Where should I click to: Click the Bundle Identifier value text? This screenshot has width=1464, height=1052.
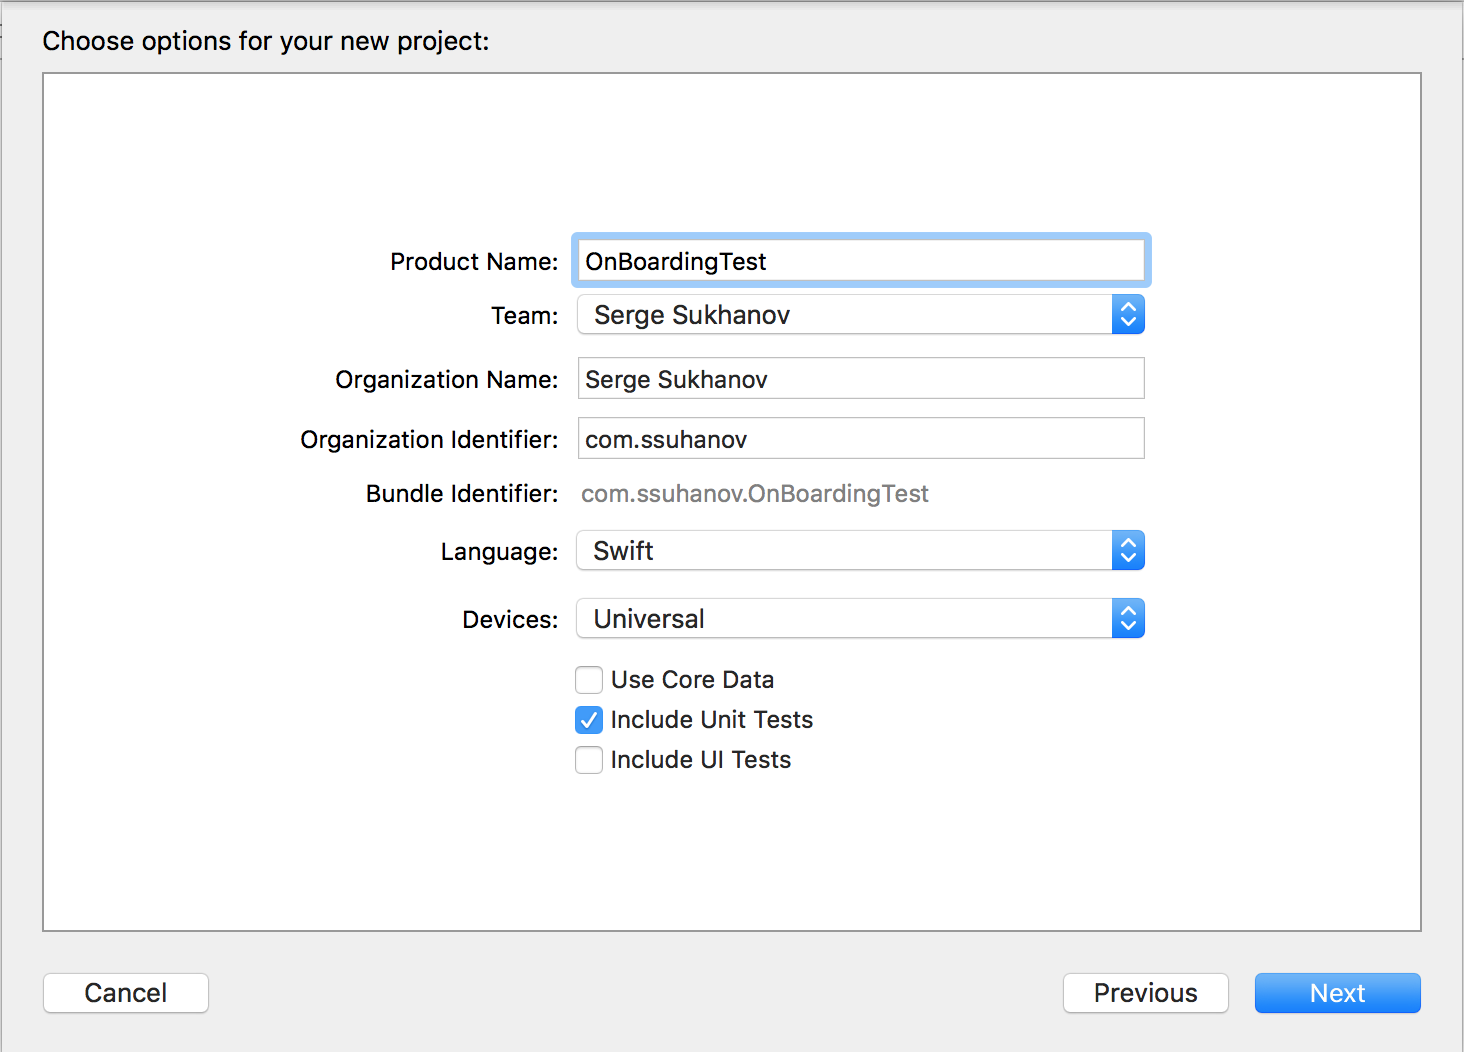755,494
